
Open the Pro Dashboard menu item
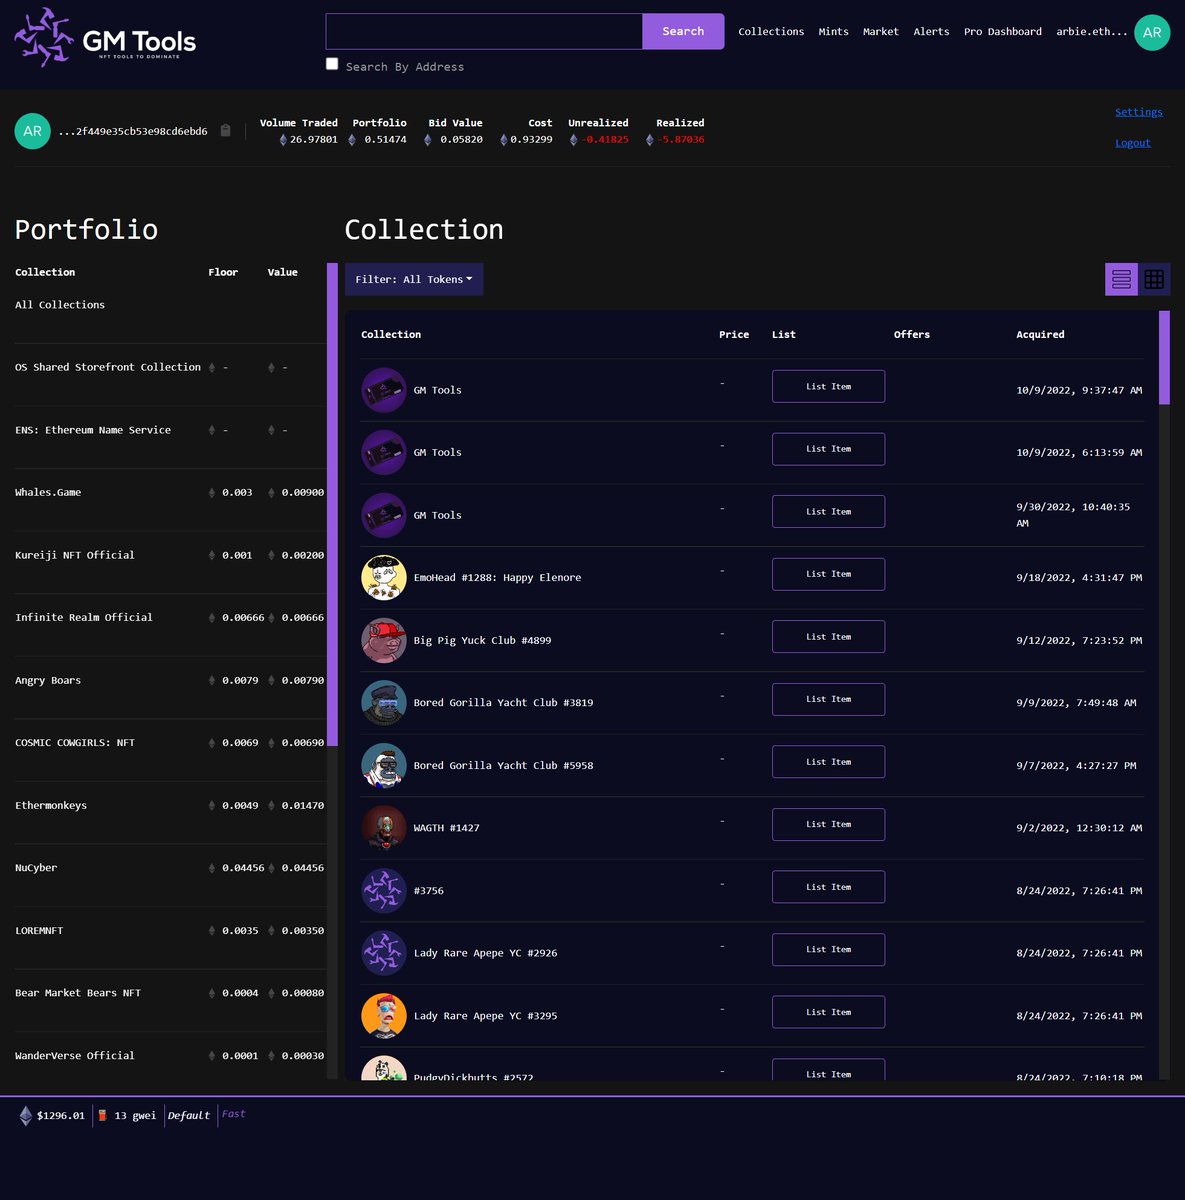point(1003,31)
